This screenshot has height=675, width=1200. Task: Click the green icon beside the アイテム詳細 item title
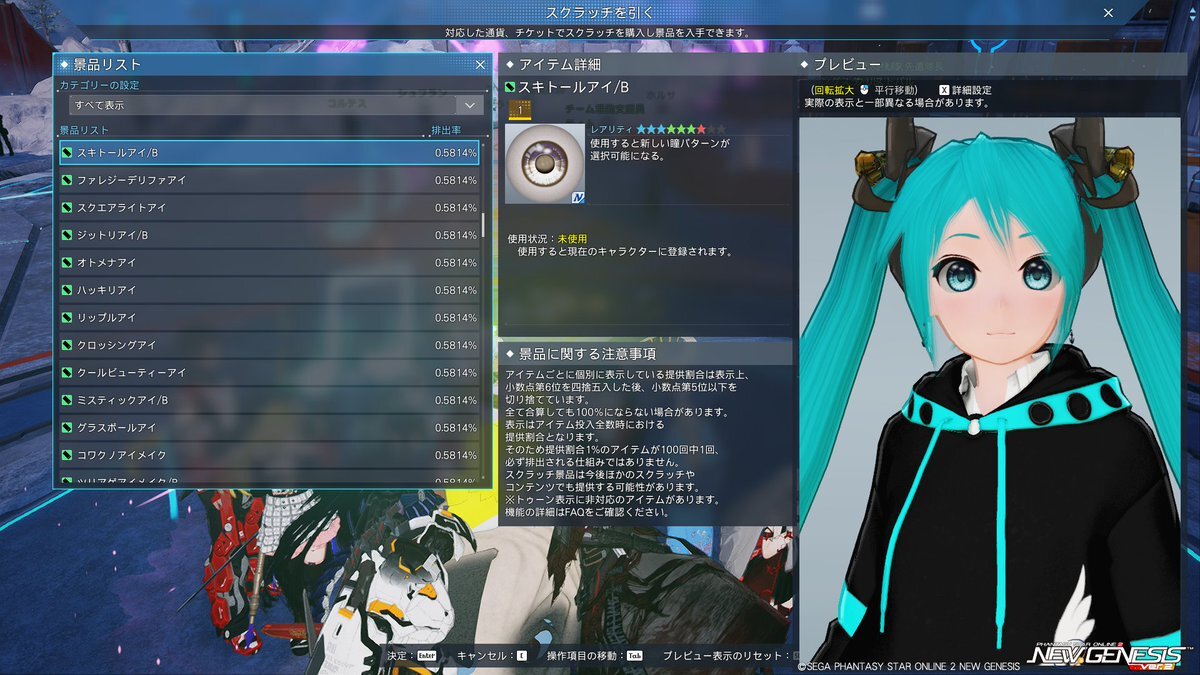click(x=510, y=88)
